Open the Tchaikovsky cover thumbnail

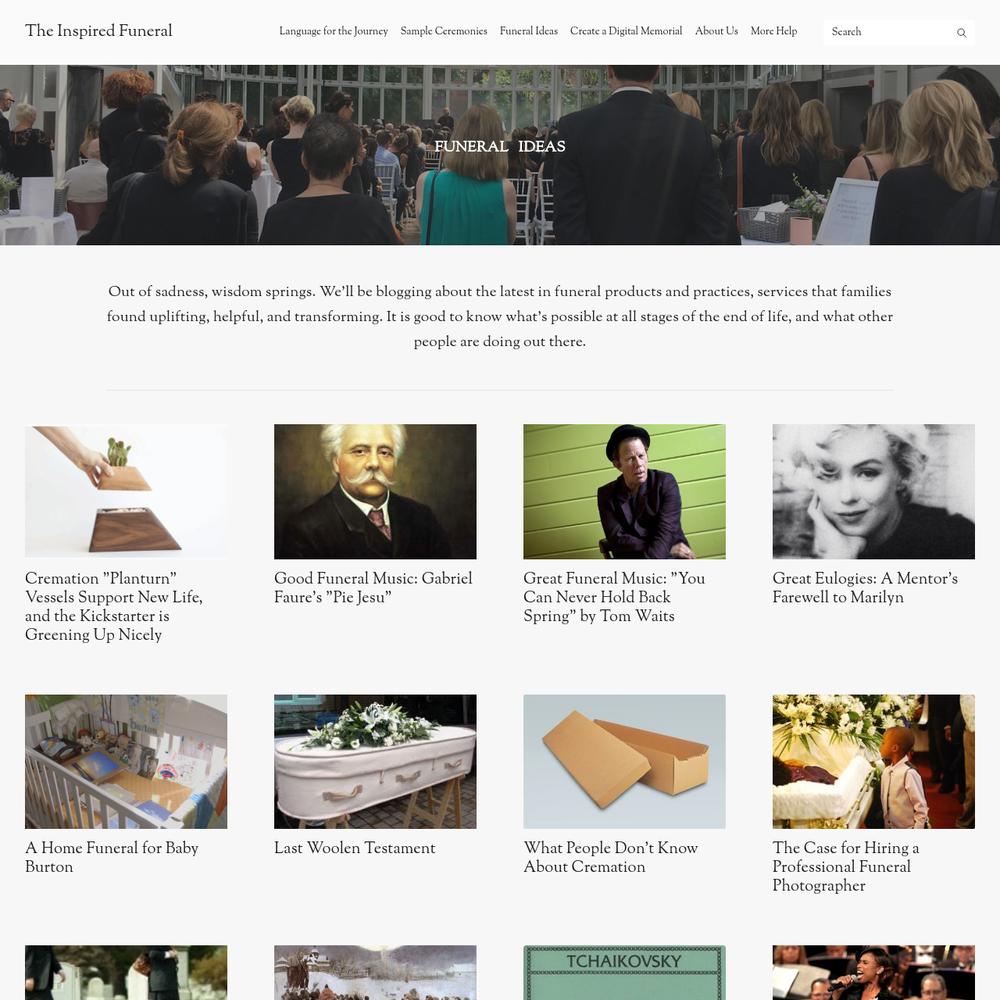pyautogui.click(x=624, y=973)
